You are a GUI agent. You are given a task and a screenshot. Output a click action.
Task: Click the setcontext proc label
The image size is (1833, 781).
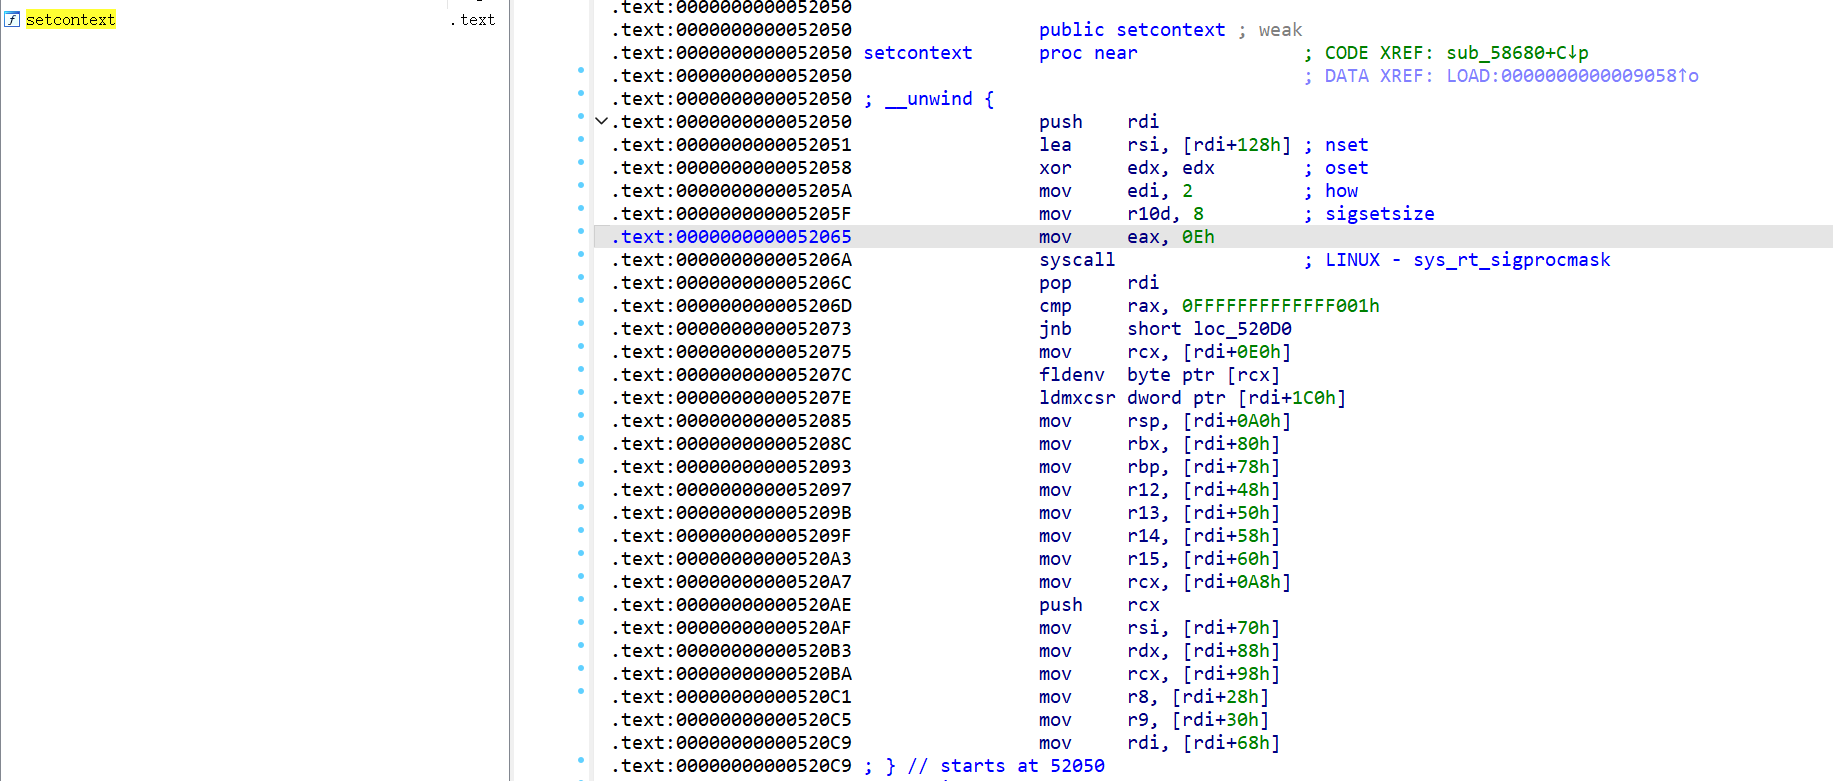pos(918,53)
